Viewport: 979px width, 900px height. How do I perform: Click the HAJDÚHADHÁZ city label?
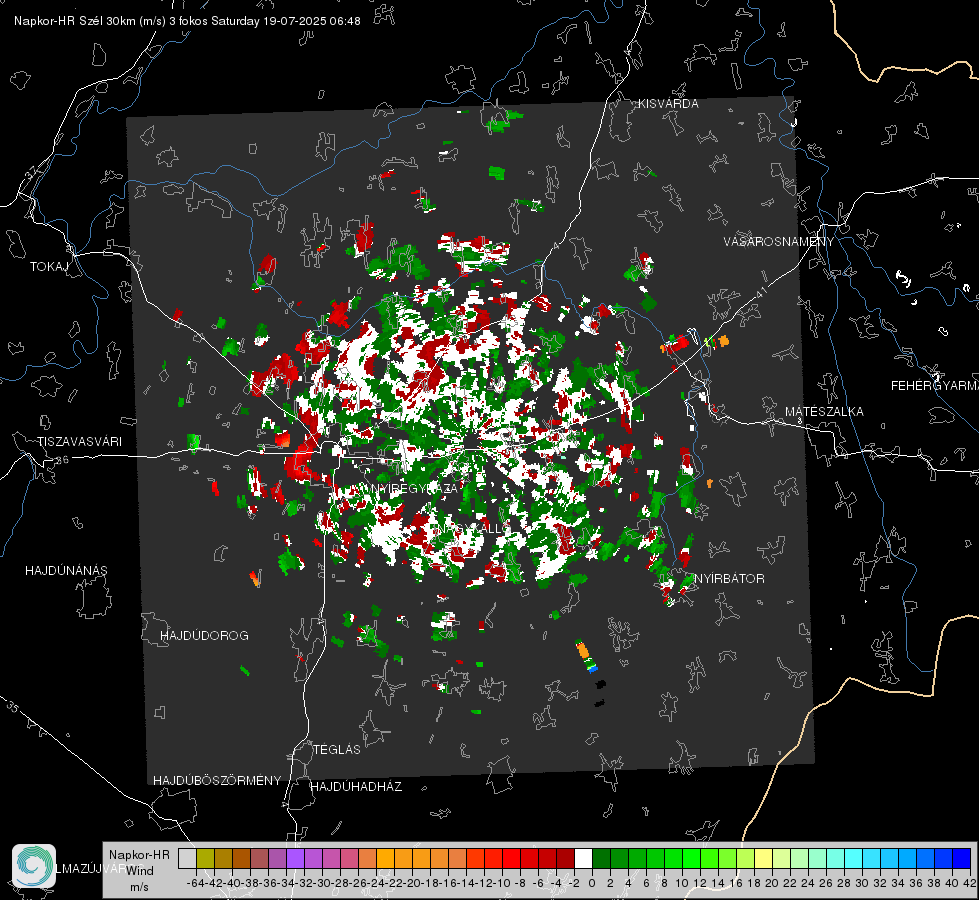click(x=356, y=787)
